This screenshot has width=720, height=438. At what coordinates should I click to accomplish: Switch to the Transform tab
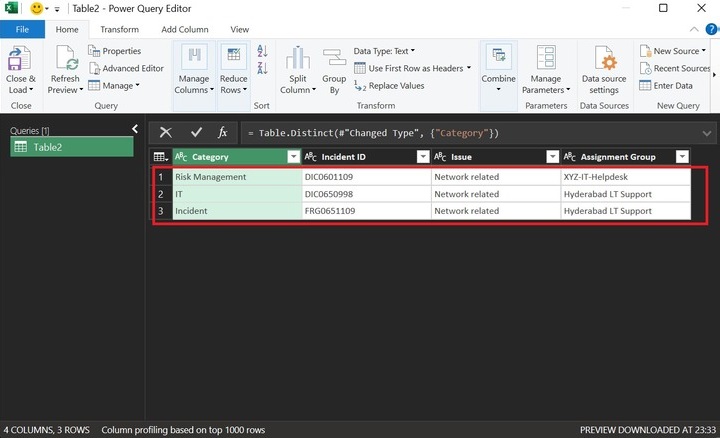[x=119, y=29]
